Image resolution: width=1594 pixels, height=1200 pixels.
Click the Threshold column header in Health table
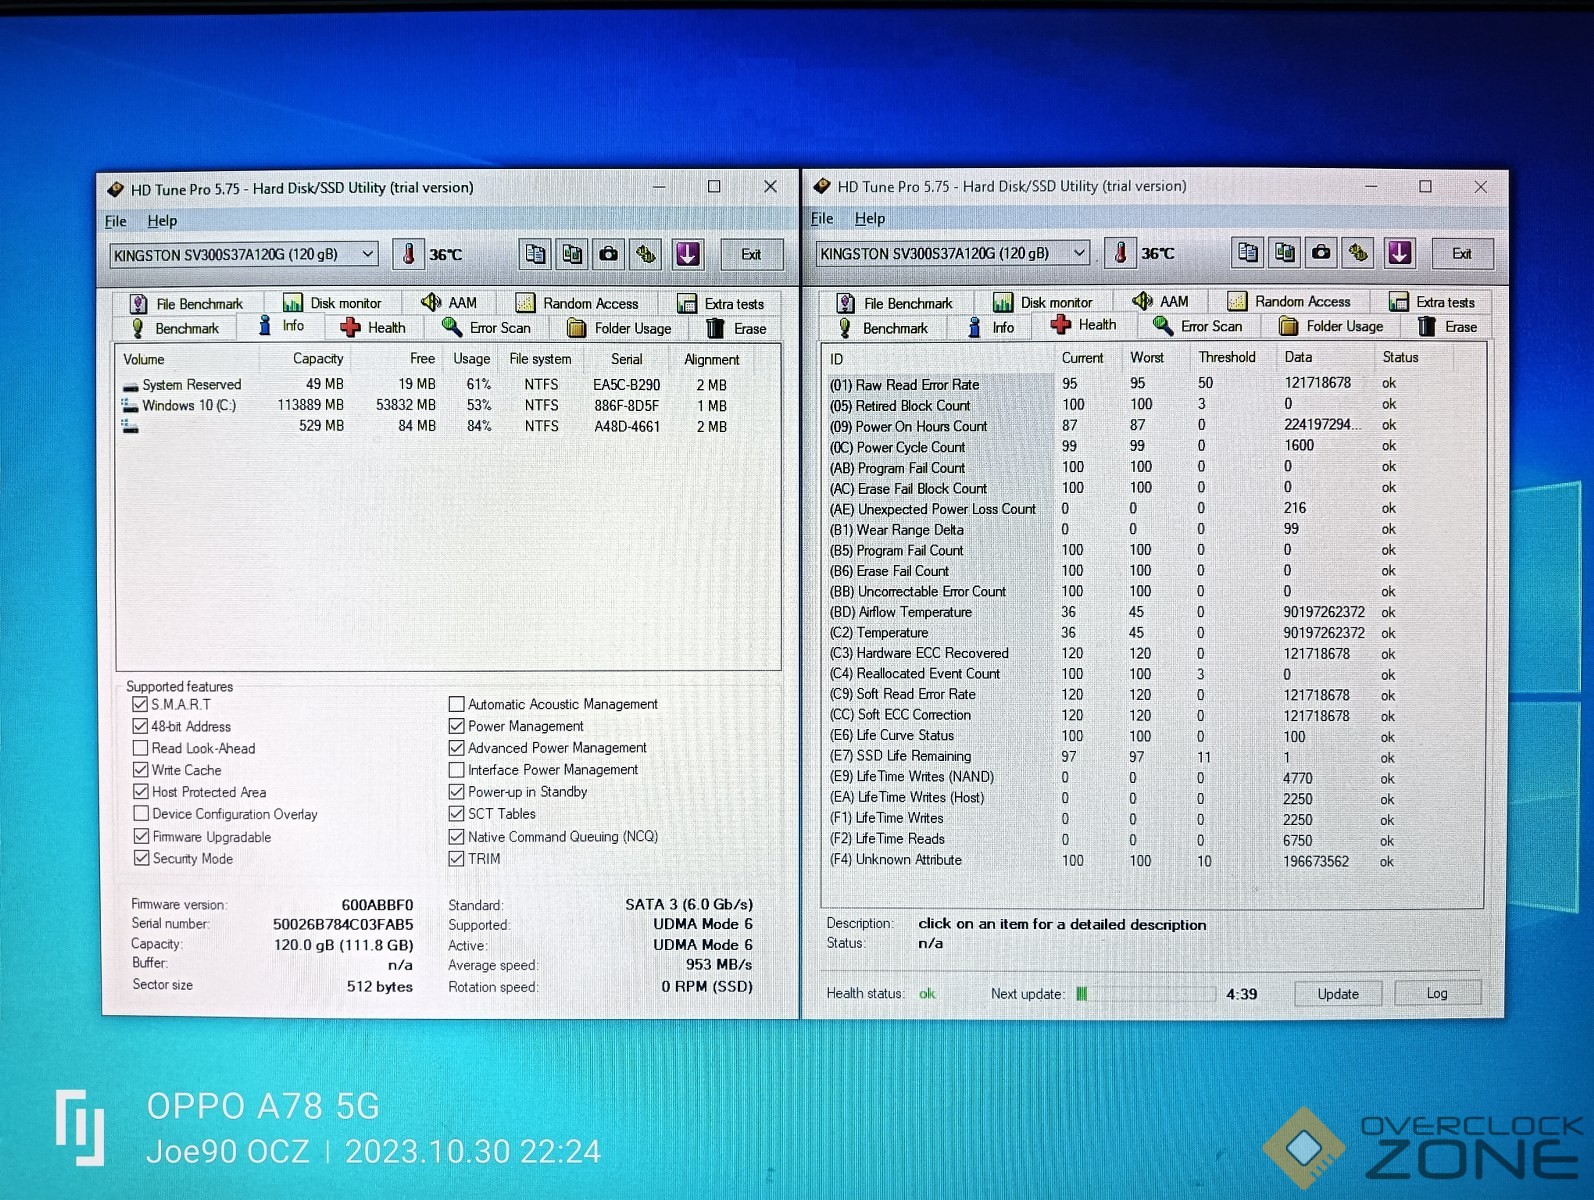click(1227, 357)
